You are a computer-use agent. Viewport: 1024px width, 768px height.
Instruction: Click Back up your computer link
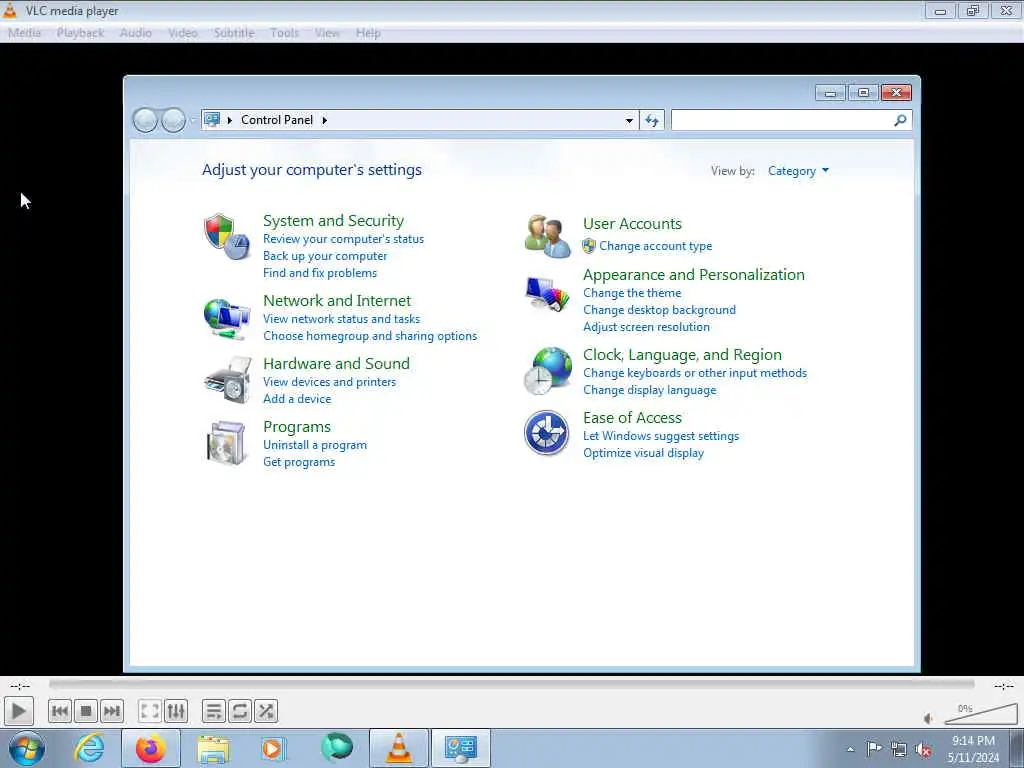point(325,256)
